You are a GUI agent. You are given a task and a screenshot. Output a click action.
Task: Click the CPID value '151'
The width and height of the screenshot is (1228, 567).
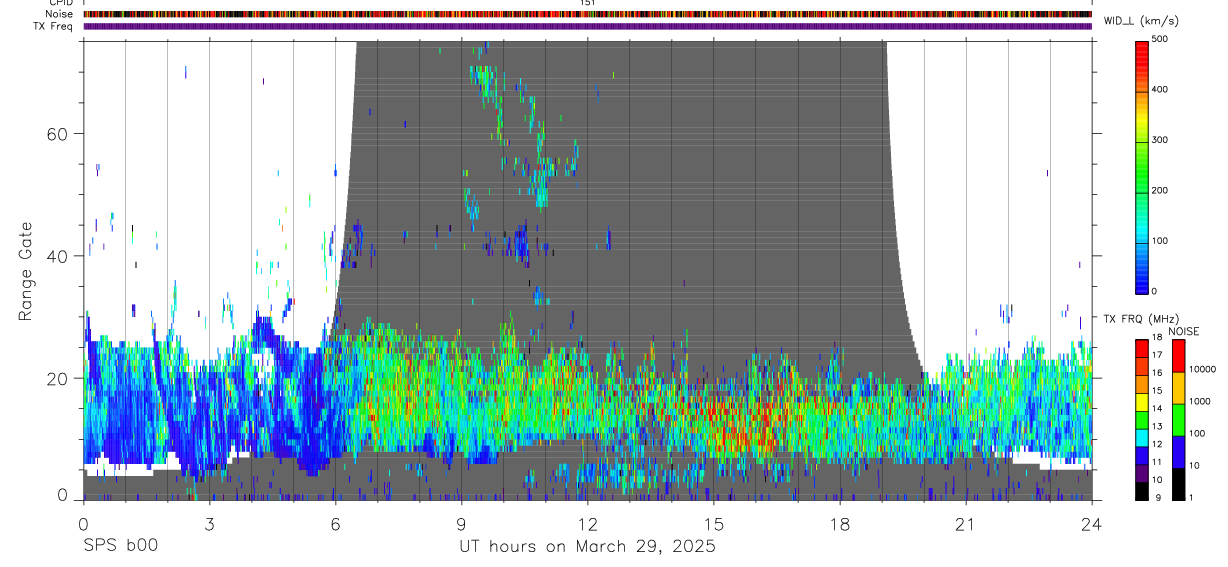pos(588,3)
